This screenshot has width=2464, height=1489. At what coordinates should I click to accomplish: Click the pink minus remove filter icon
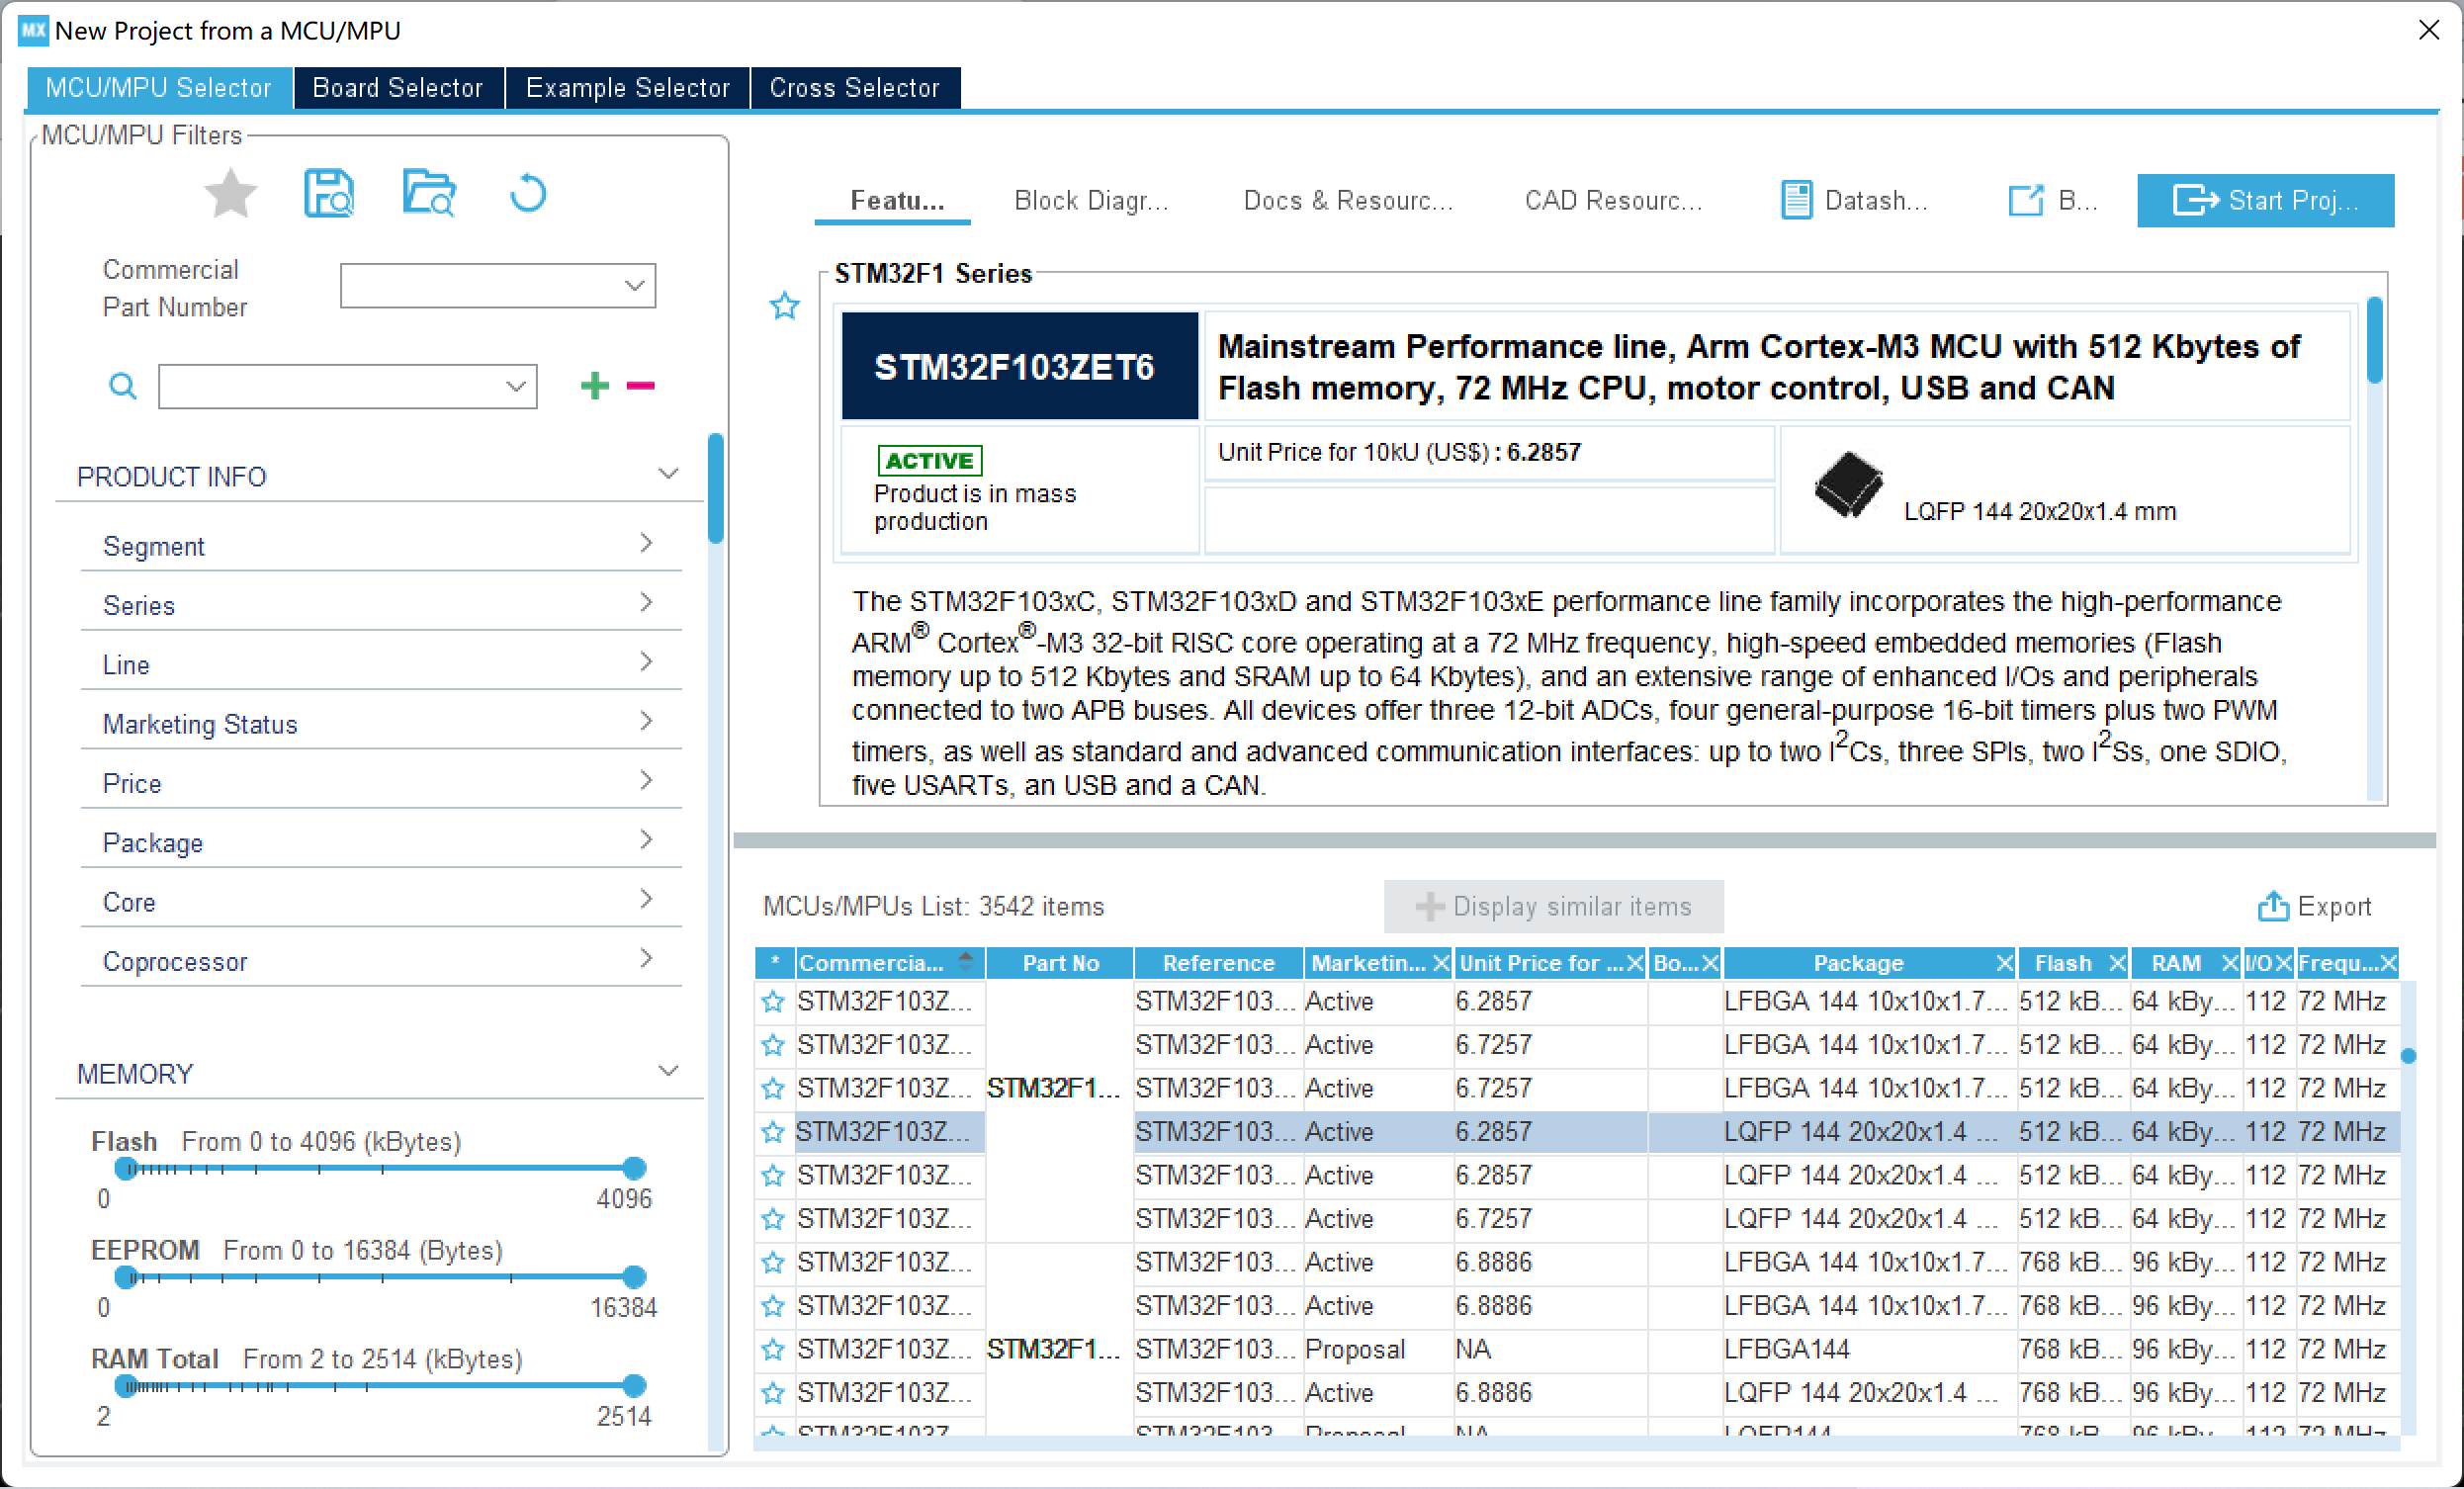(x=640, y=386)
